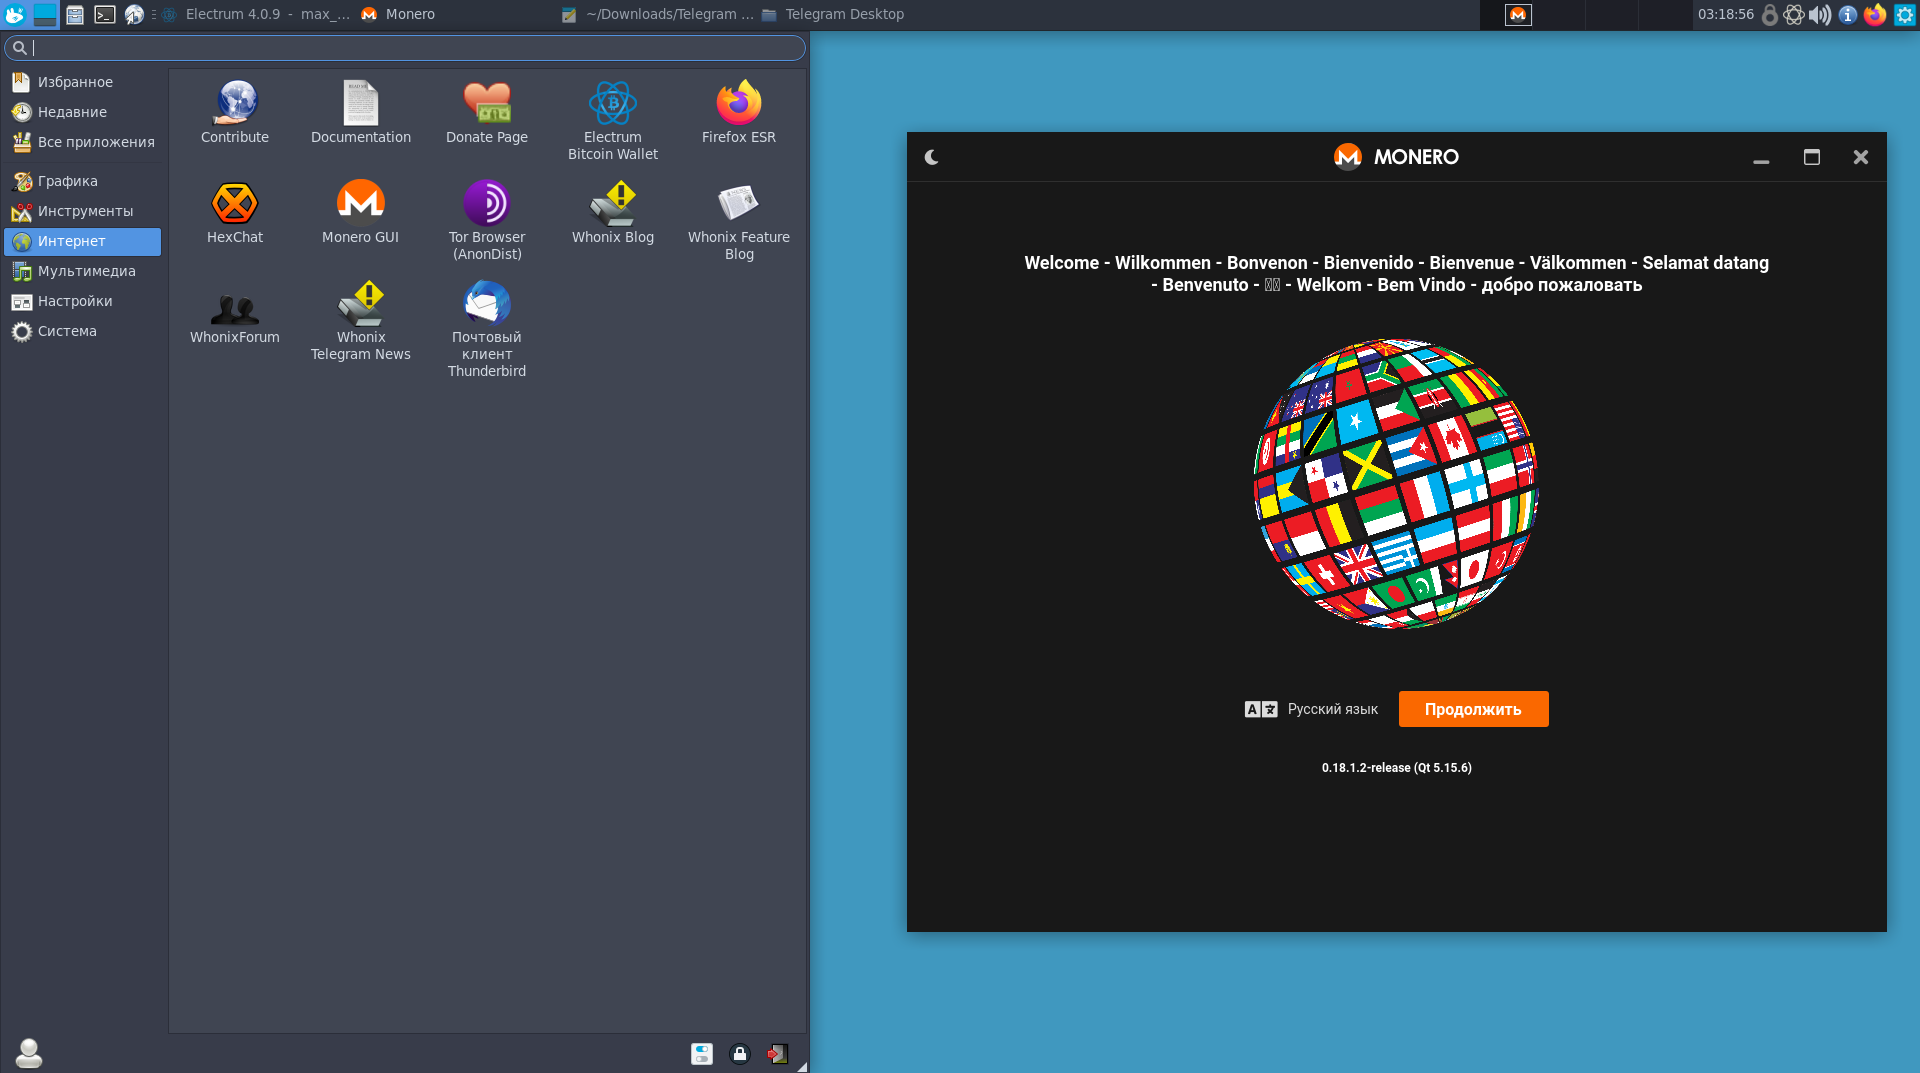Screen dimensions: 1920x1073
Task: Open the clock showing 03:18:56
Action: [1725, 14]
